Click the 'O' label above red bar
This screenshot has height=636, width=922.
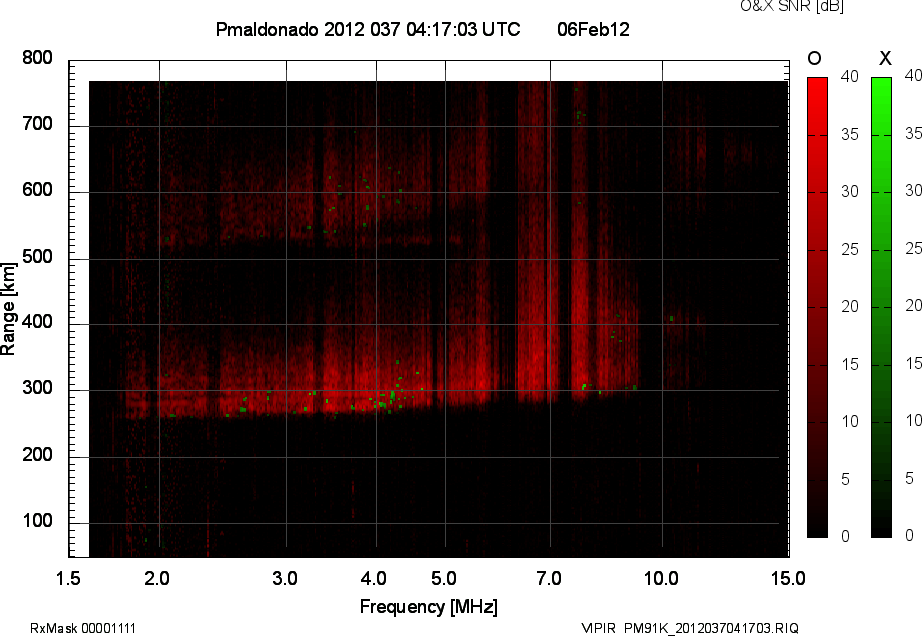point(815,59)
